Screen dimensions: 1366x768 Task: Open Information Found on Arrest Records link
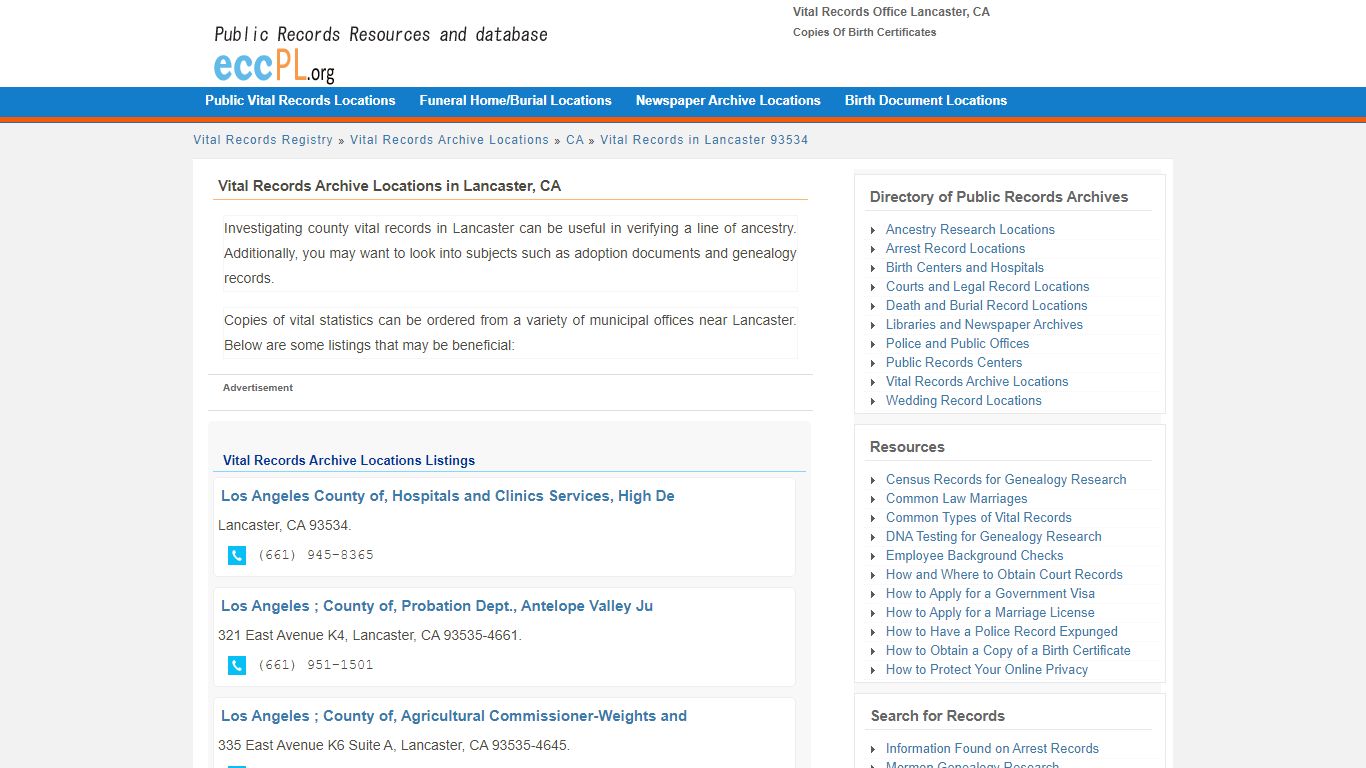(x=992, y=748)
